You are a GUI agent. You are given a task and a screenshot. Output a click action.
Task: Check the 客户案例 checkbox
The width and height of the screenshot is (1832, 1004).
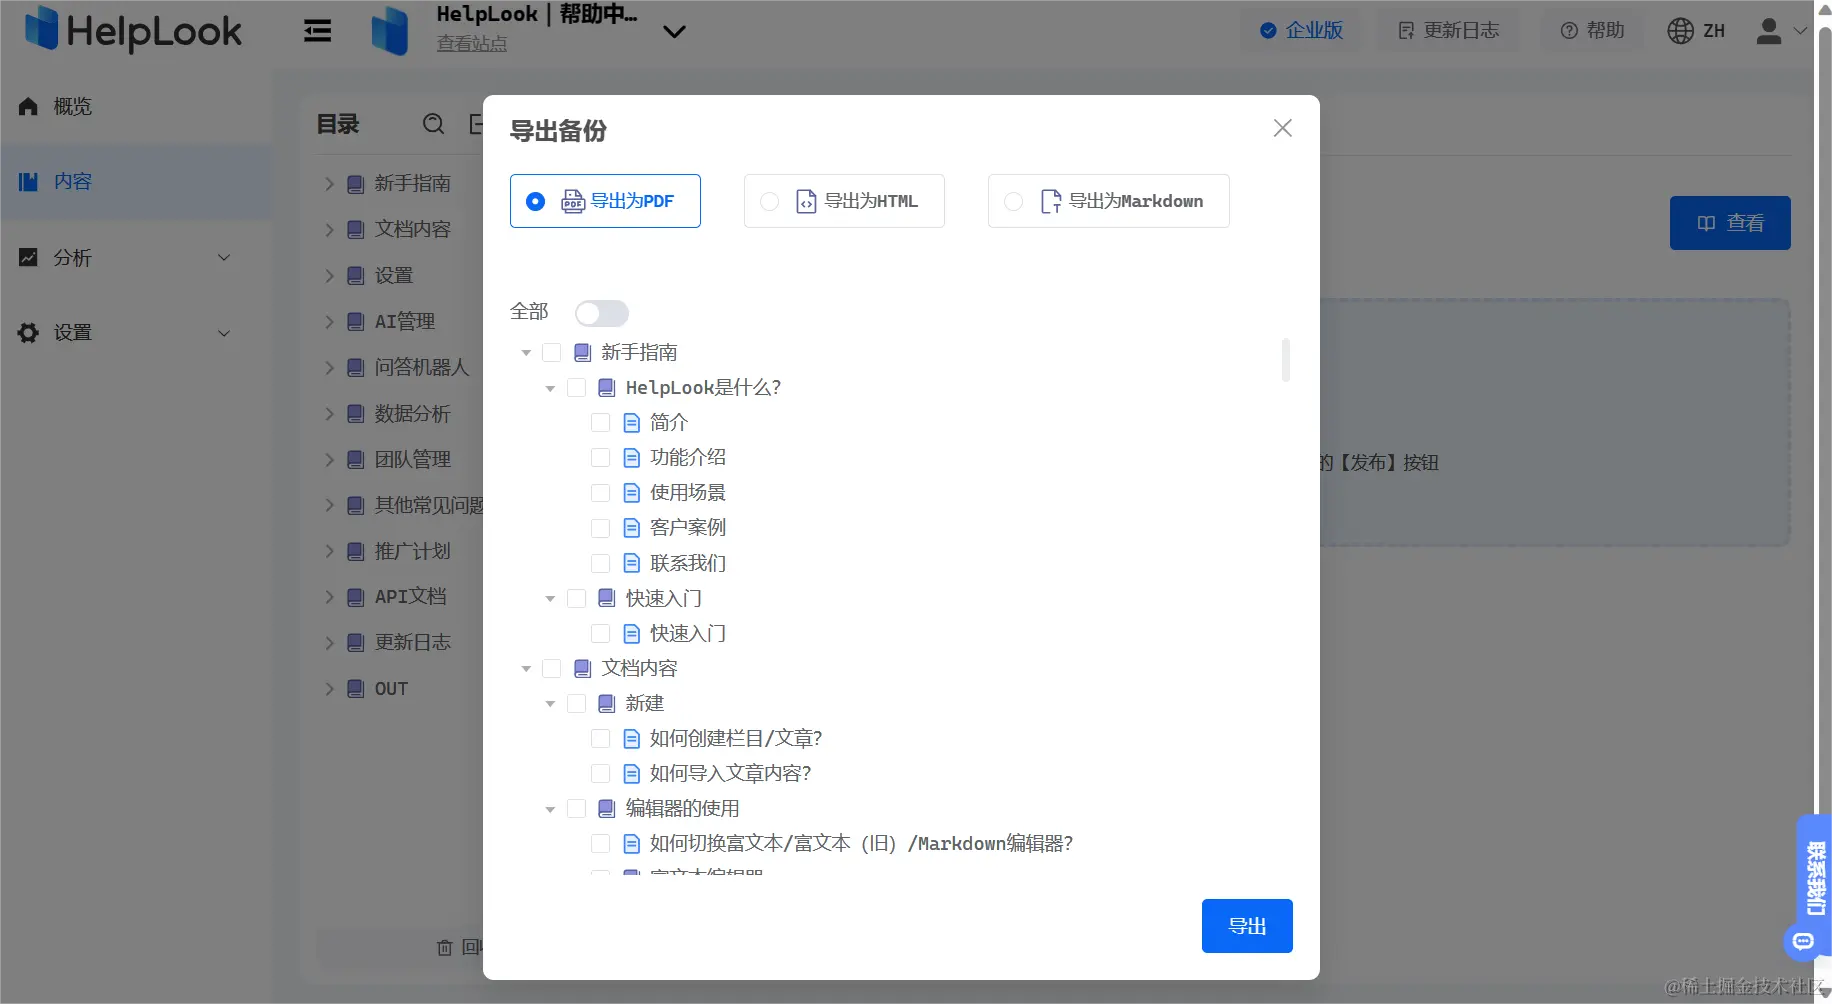coord(600,527)
